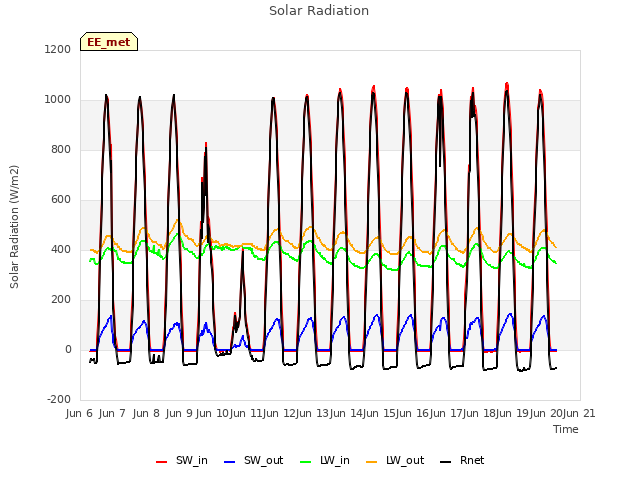This screenshot has width=640, height=480.
Task: Click the blue SW_out legend color marker
Action: [230, 462]
